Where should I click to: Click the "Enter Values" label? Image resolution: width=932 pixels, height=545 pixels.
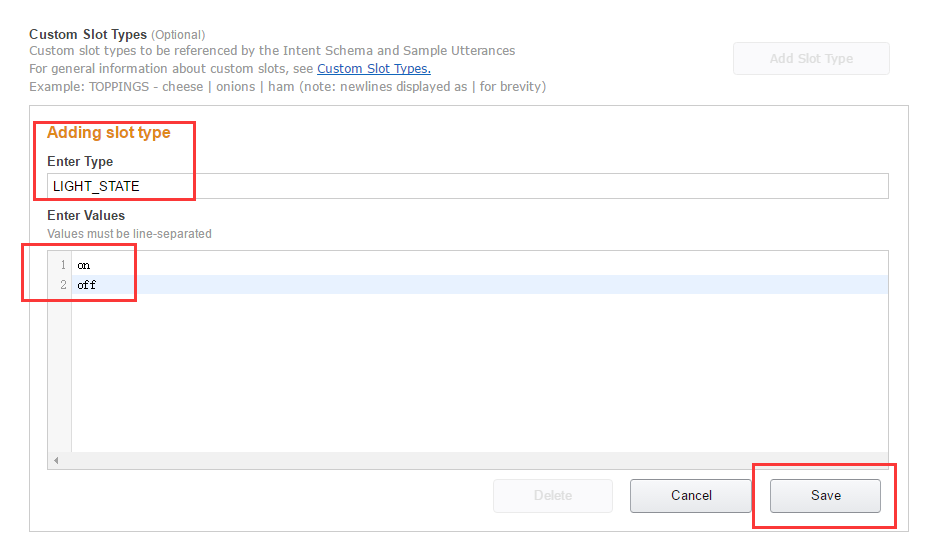pos(86,215)
